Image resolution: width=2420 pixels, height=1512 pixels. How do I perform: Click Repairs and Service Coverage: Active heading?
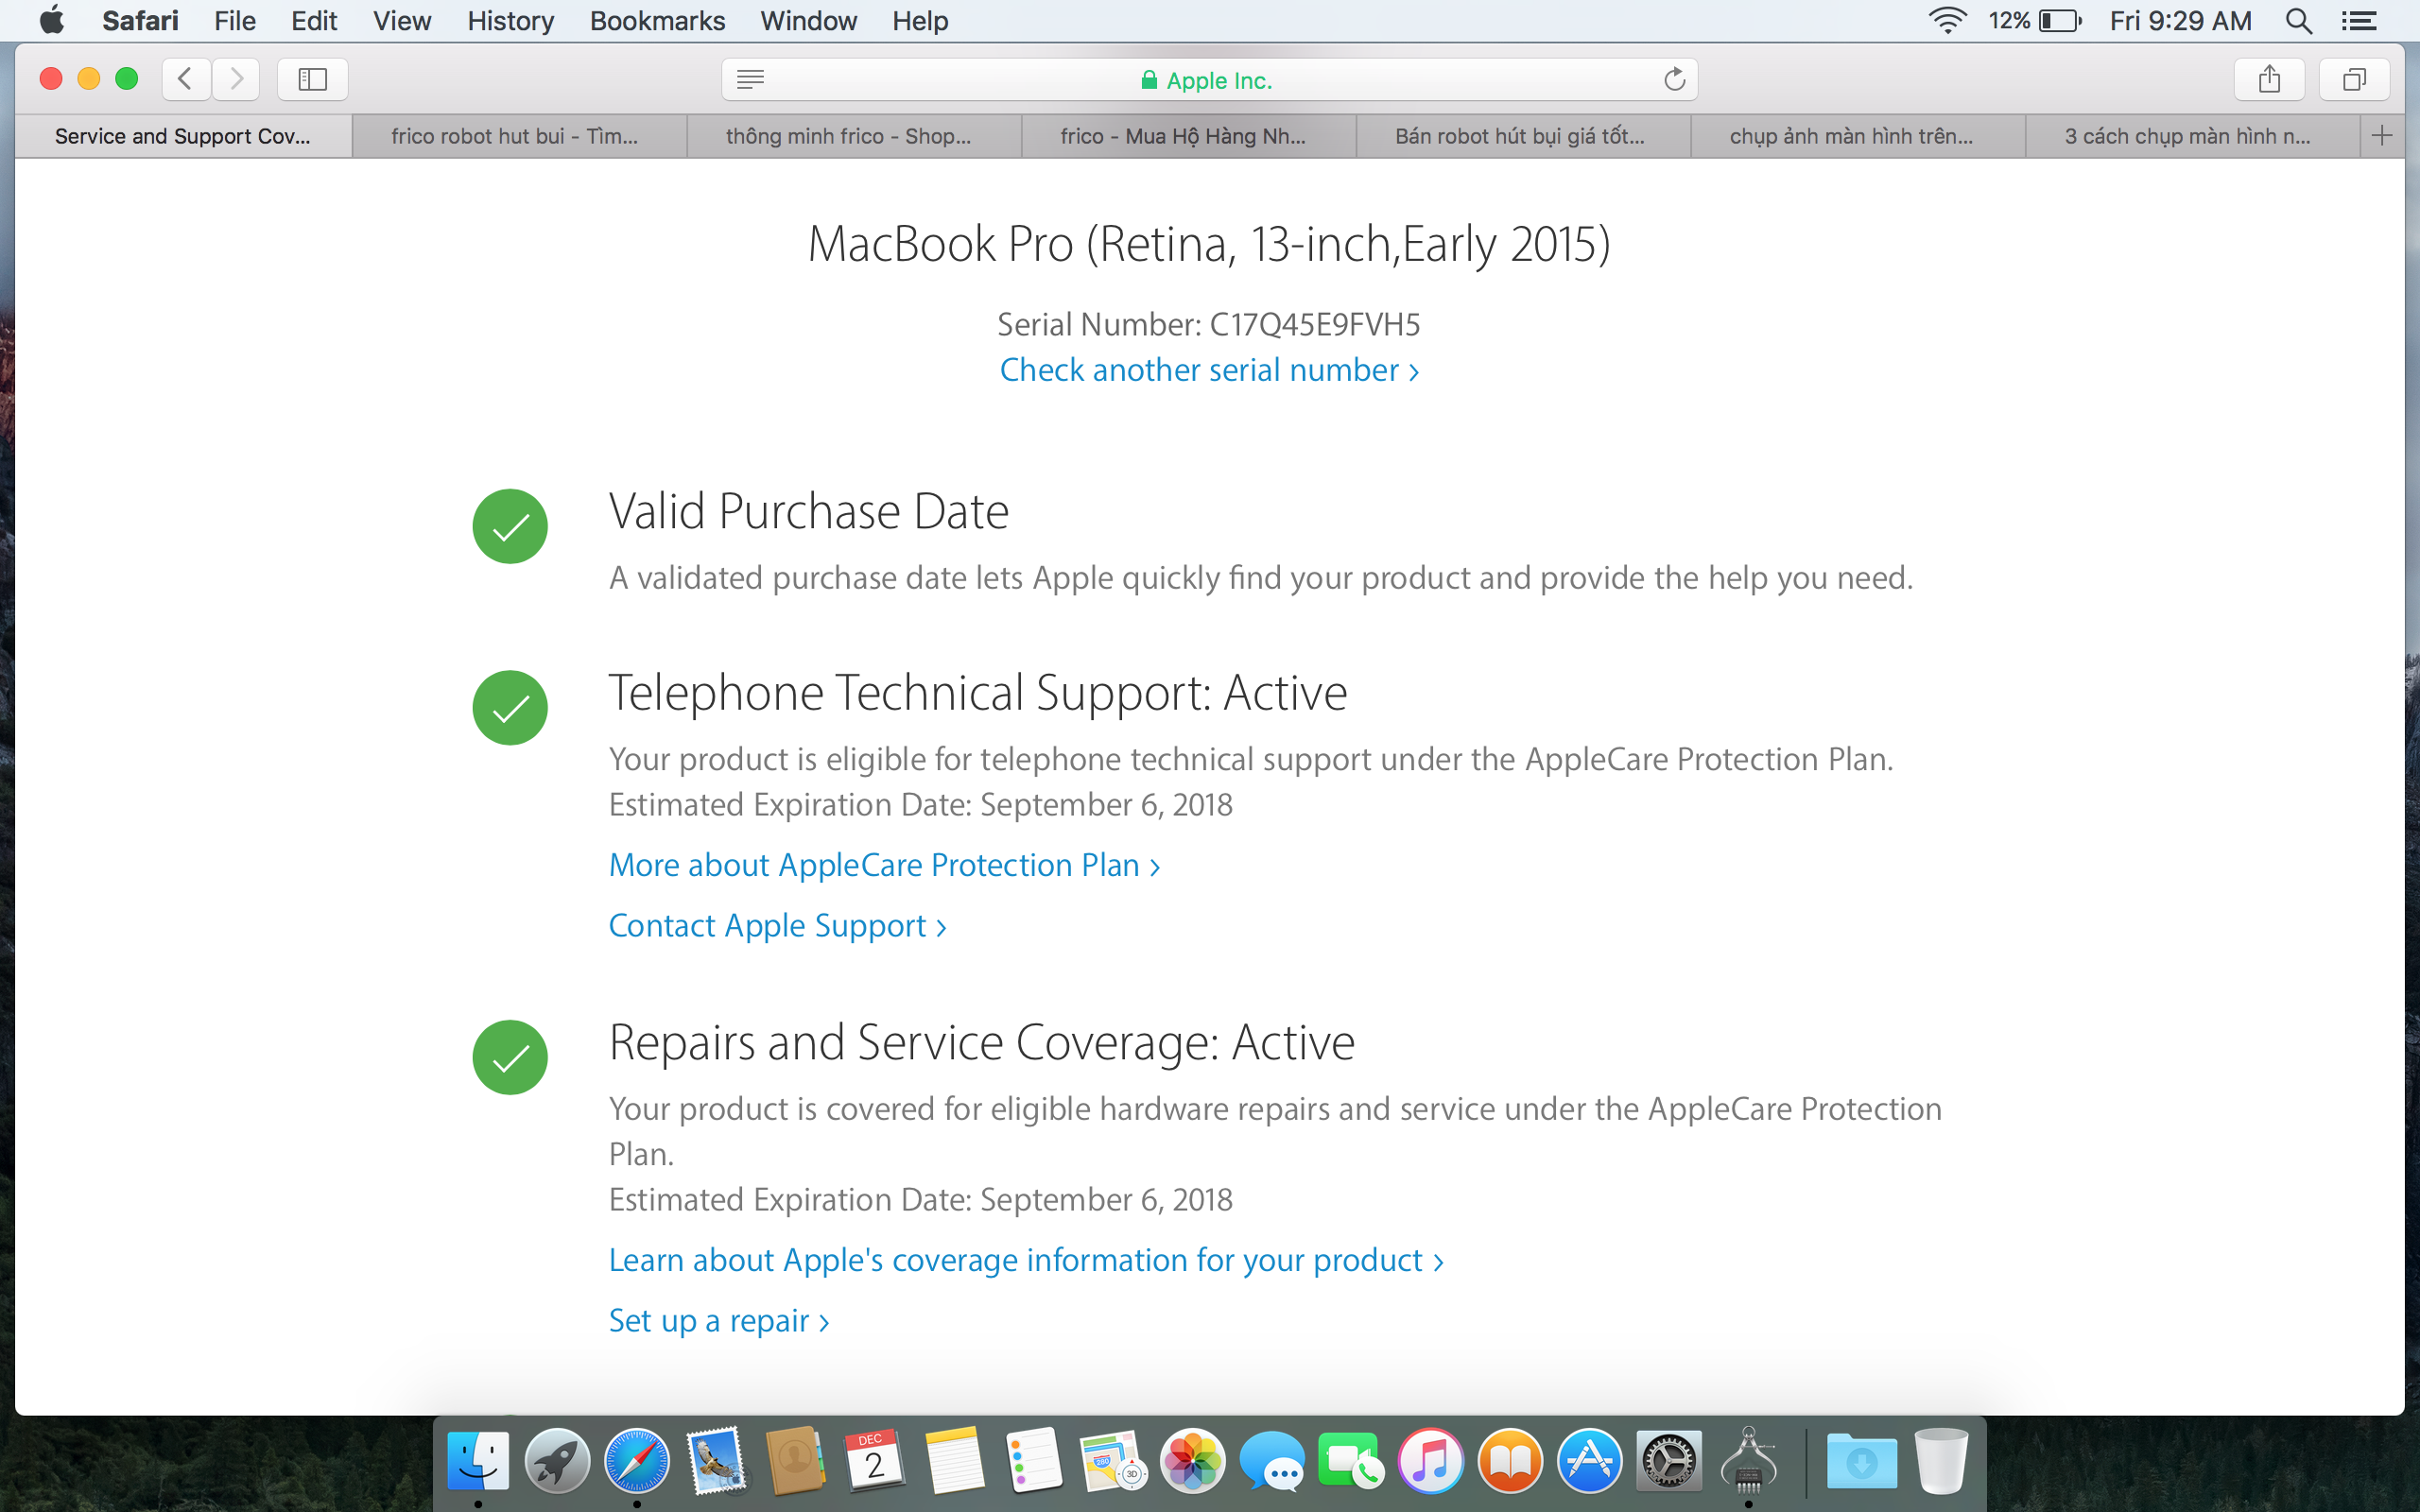(982, 1042)
